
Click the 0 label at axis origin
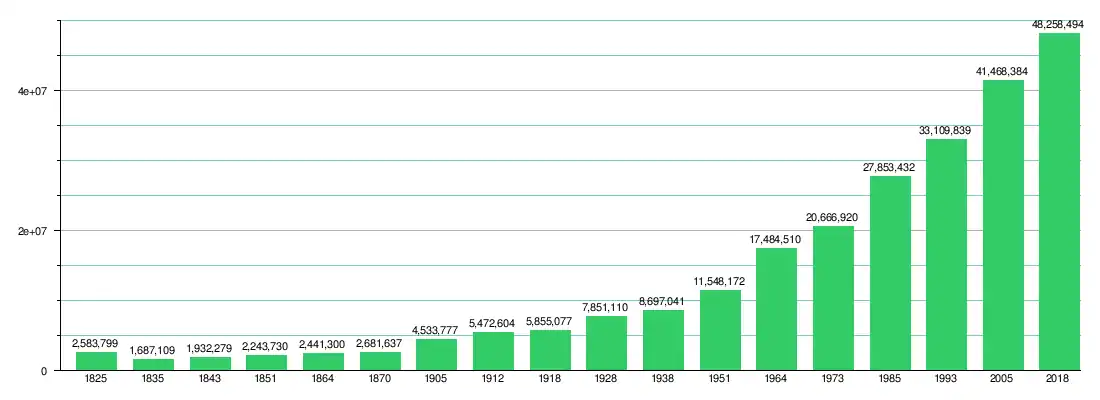coord(44,371)
